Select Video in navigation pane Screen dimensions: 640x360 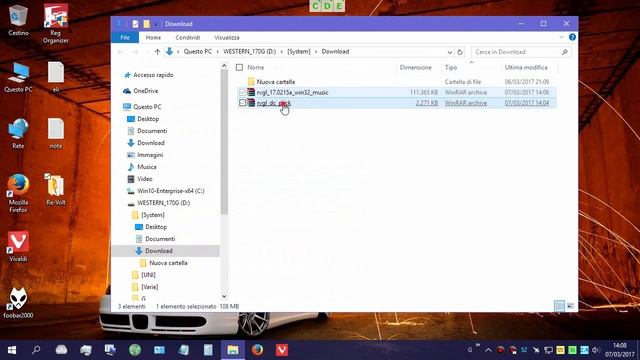(x=144, y=179)
